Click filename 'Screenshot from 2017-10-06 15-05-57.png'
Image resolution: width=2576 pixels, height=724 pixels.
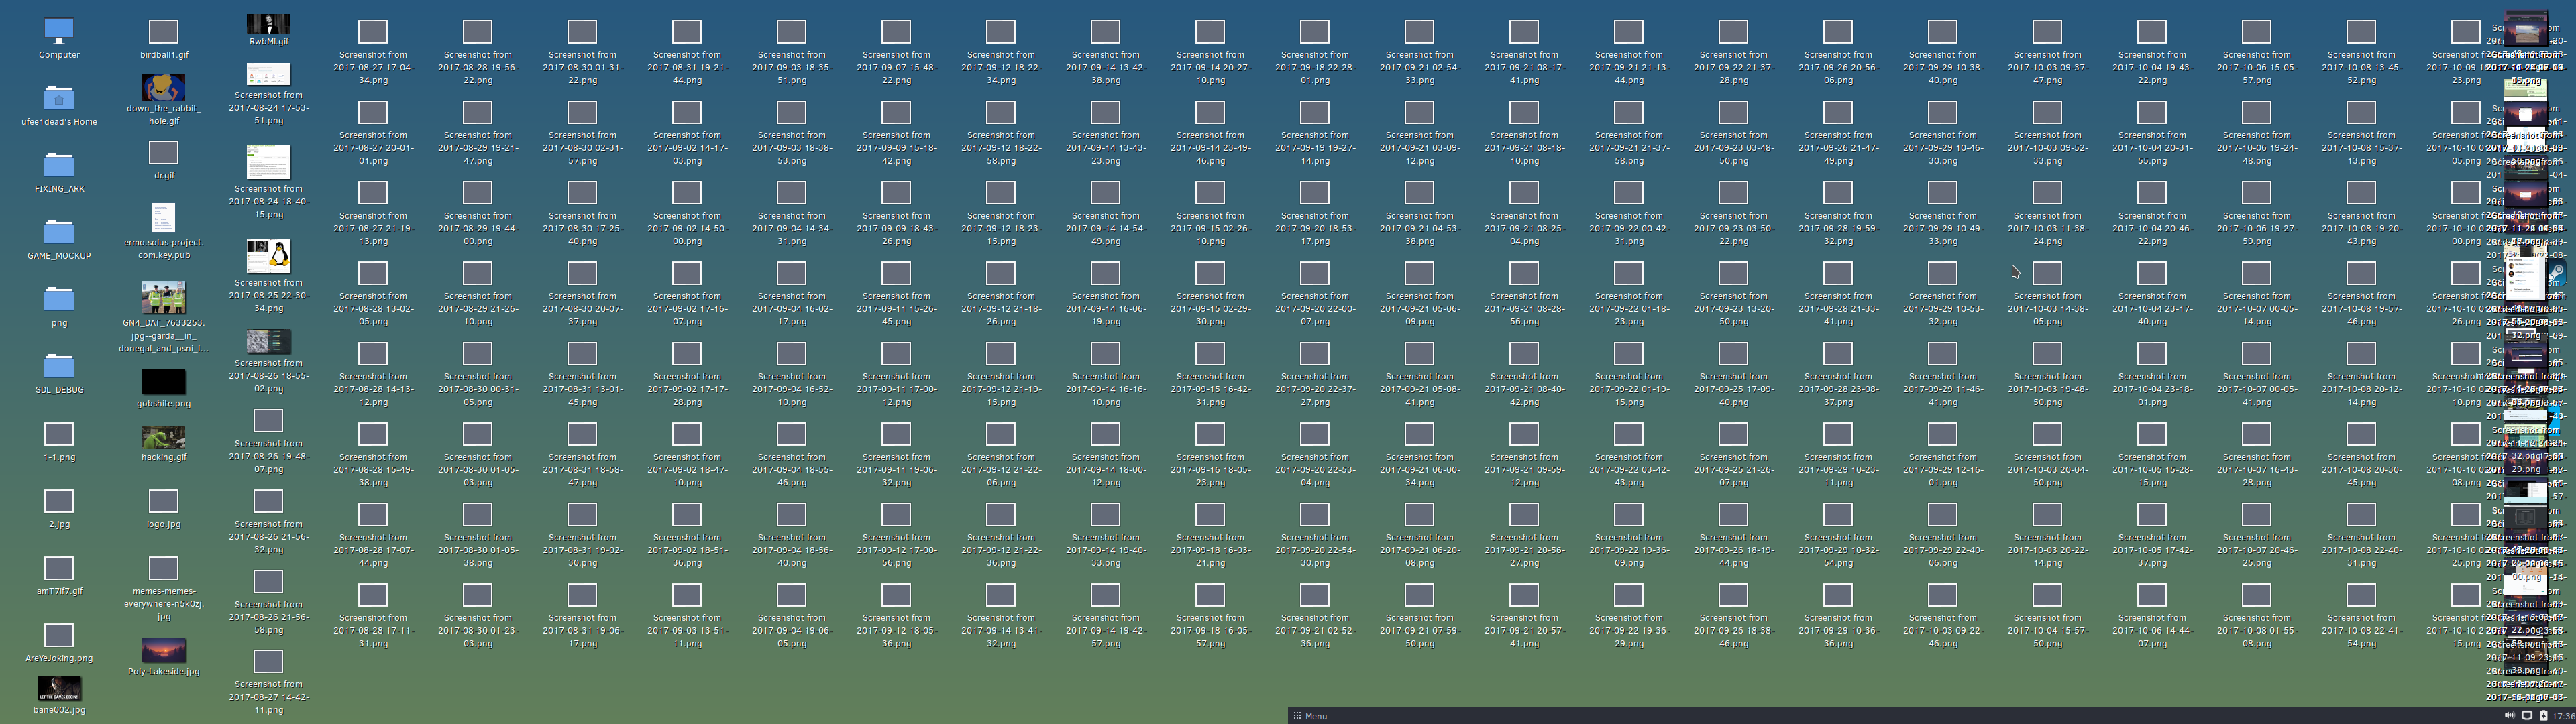point(2257,67)
